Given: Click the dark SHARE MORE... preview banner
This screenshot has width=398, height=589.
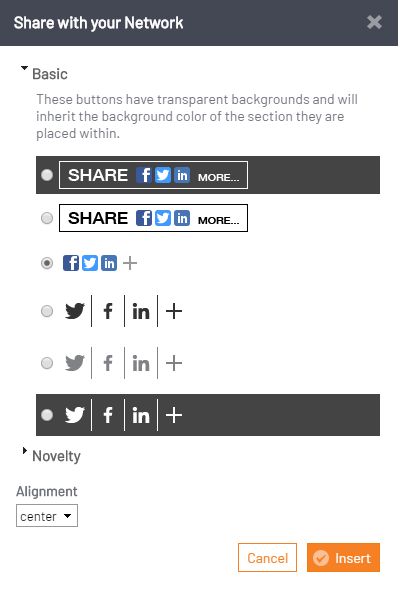Looking at the screenshot, I should pyautogui.click(x=154, y=175).
